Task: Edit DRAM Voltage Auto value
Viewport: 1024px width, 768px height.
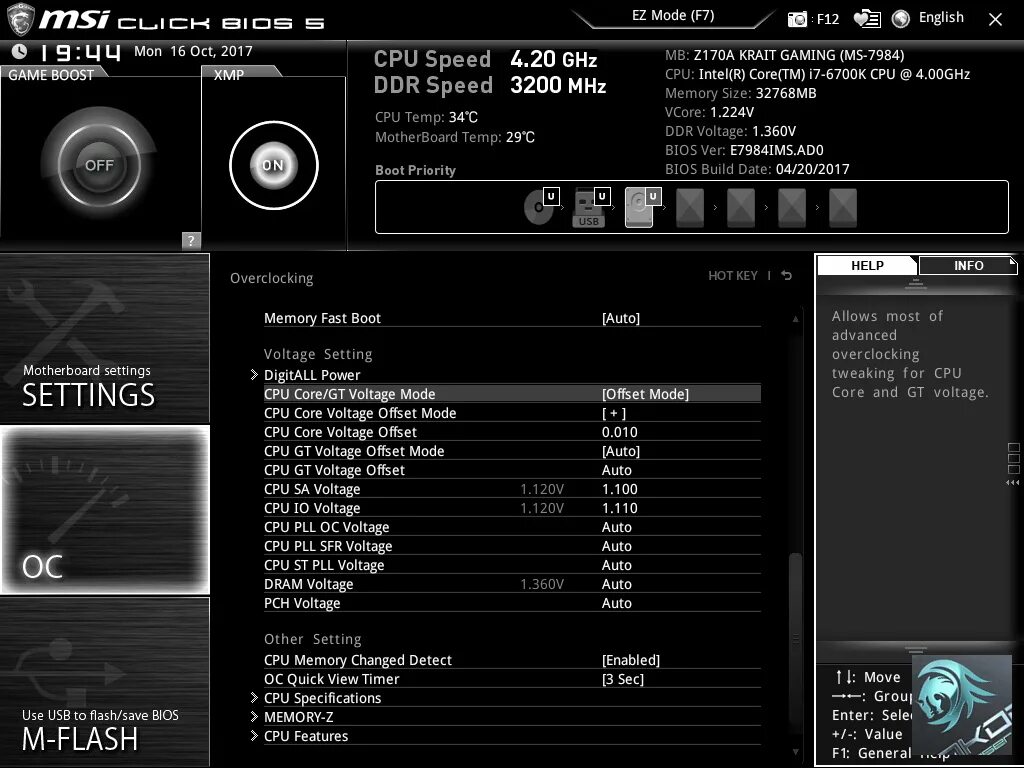Action: pos(616,583)
